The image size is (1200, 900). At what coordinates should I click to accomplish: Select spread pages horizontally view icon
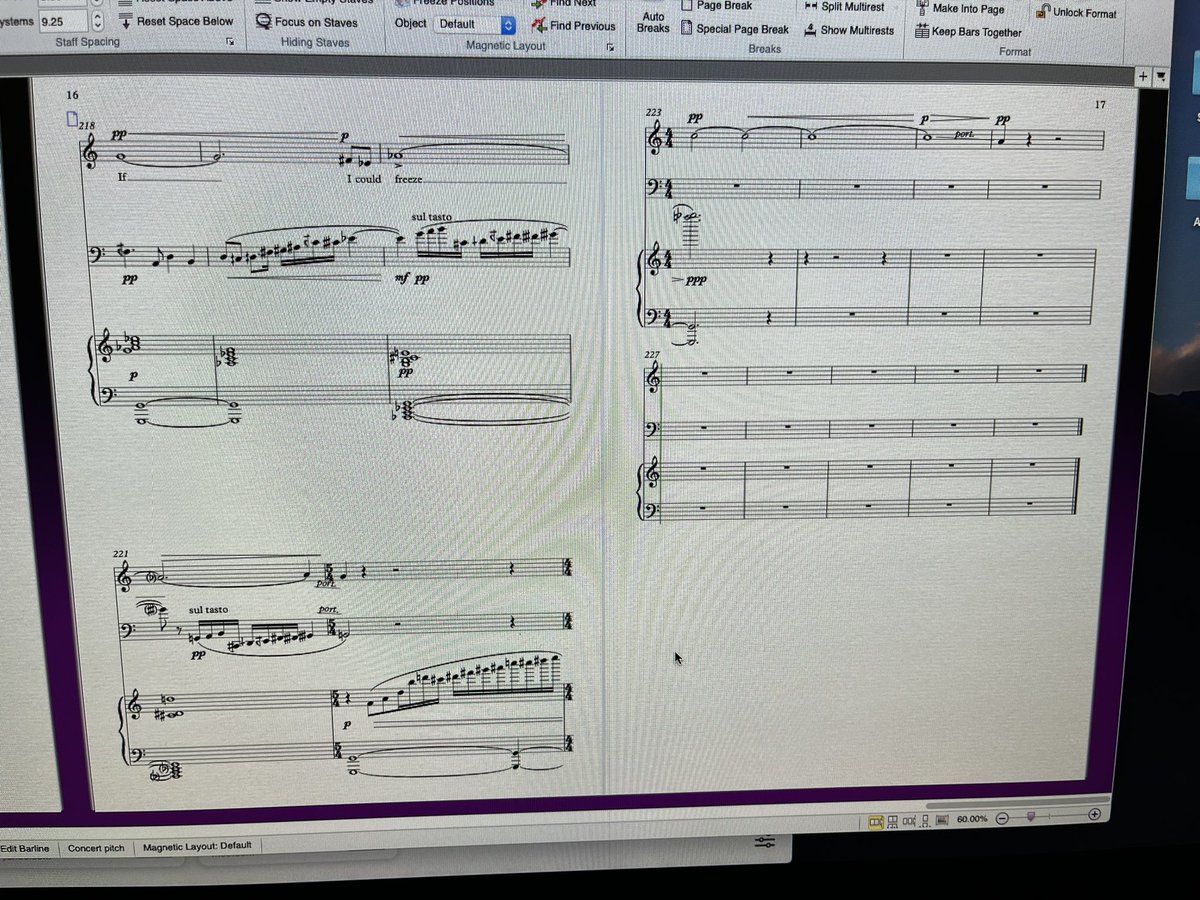(876, 821)
